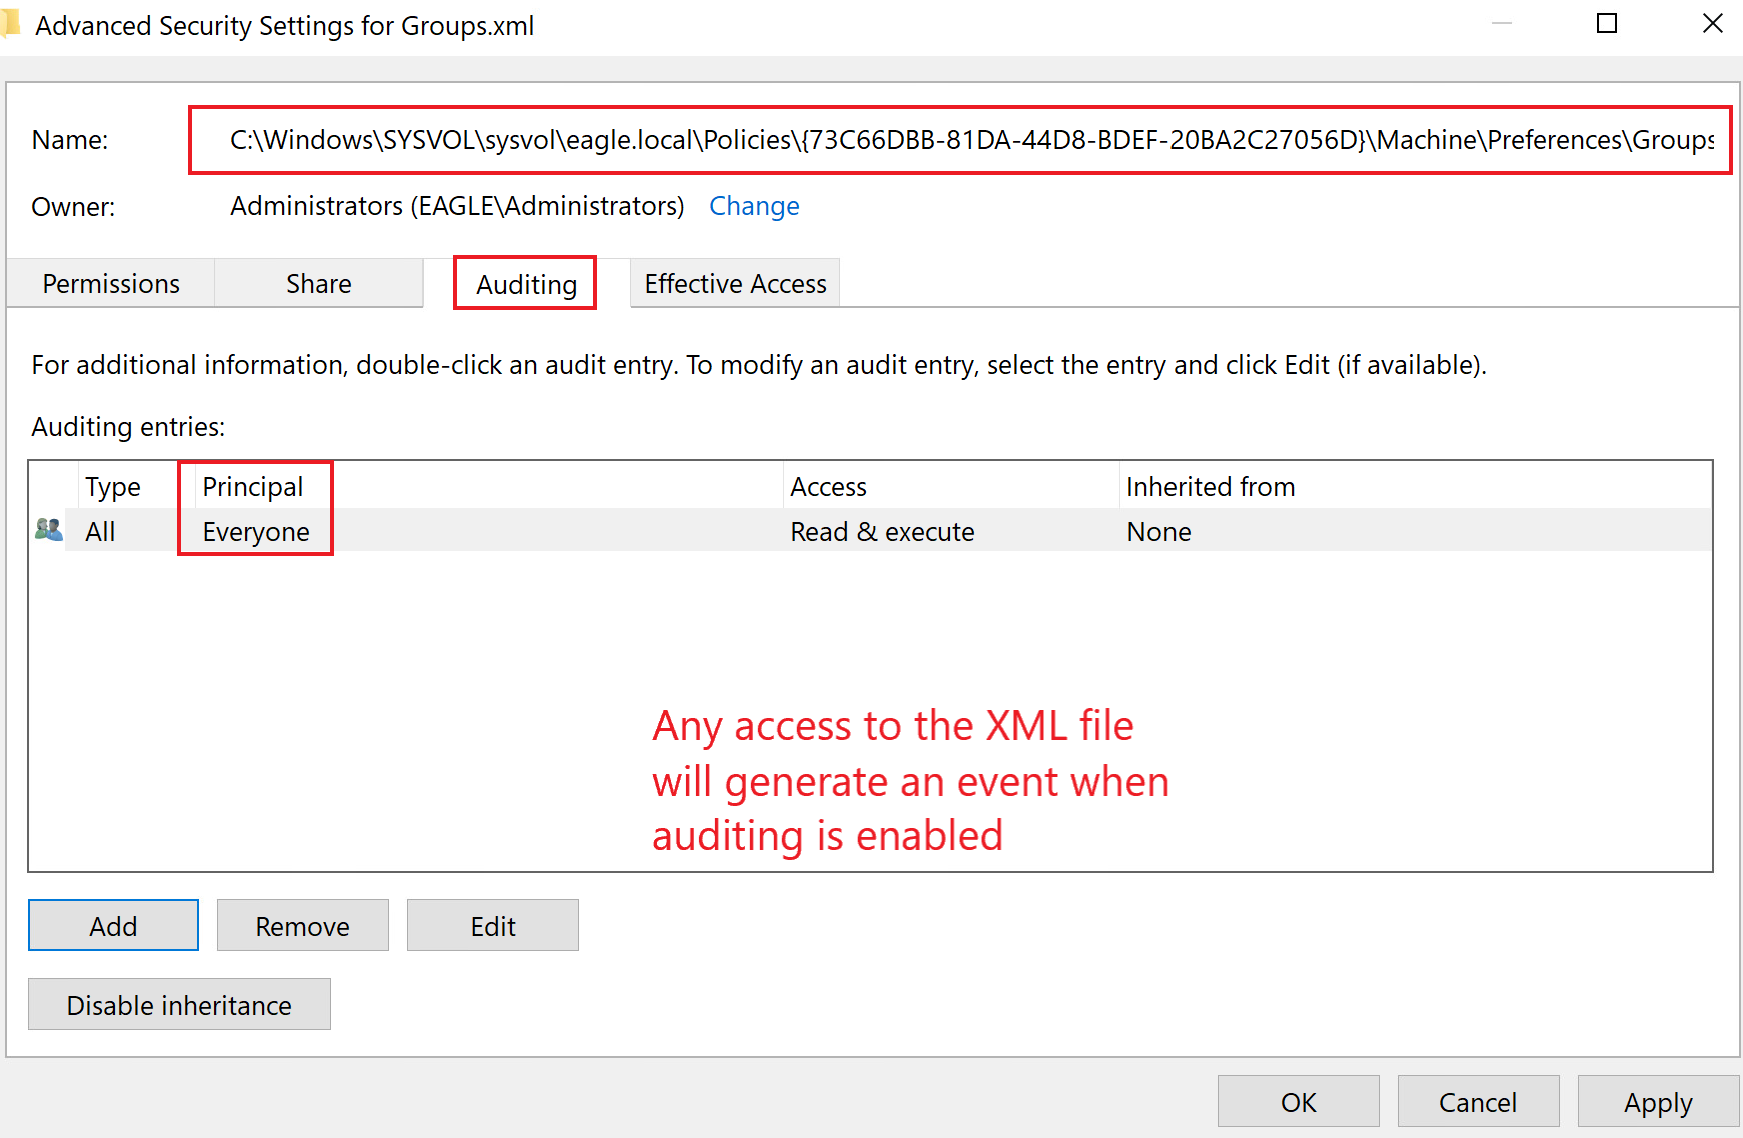
Task: Click the Inherited from column header
Action: pos(1210,486)
